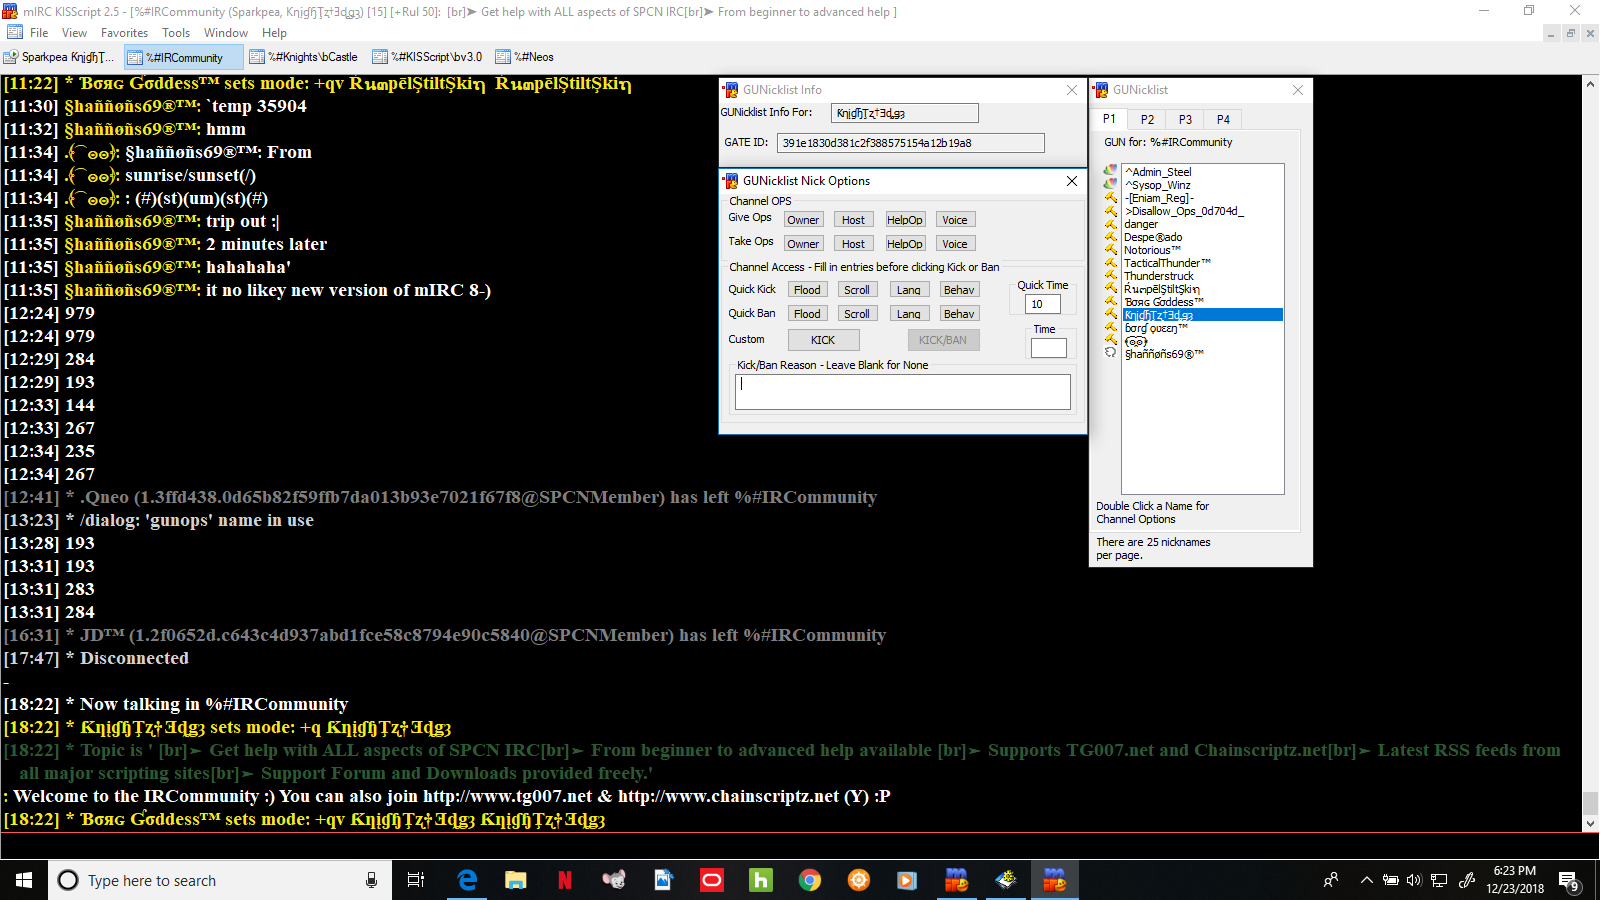Open the Windows Start menu
Screen dimensions: 1600x900
24,880
